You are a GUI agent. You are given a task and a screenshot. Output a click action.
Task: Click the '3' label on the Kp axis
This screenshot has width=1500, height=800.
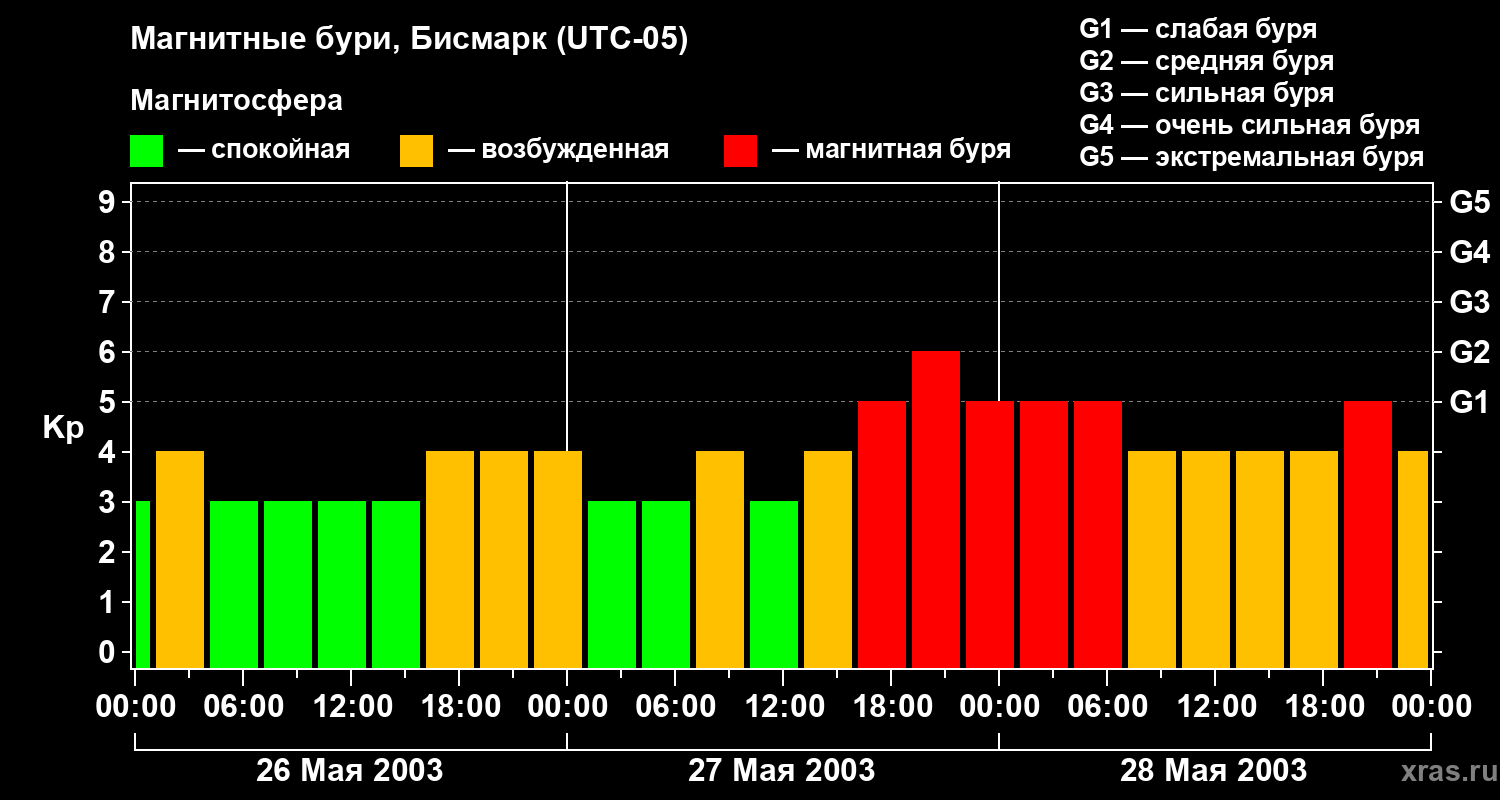pos(108,503)
